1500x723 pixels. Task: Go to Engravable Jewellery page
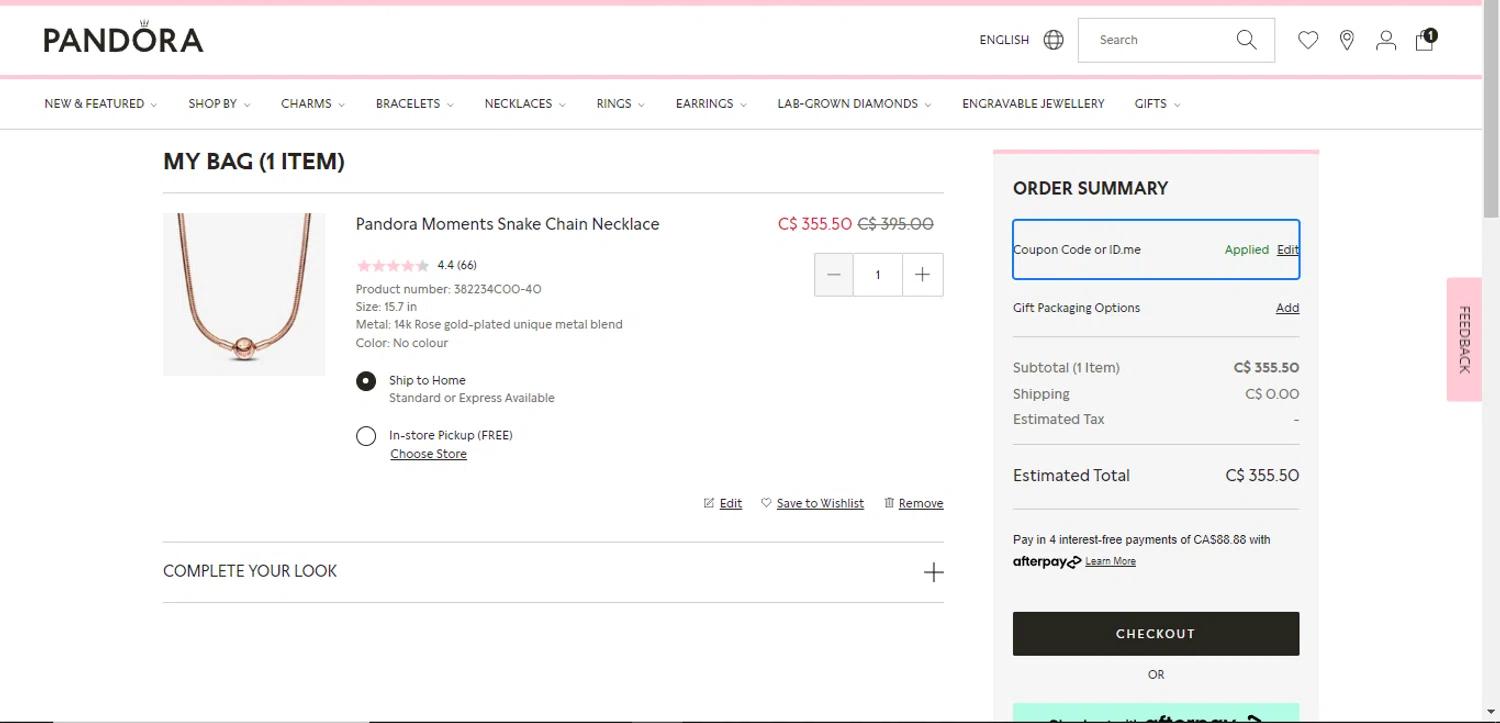1033,104
